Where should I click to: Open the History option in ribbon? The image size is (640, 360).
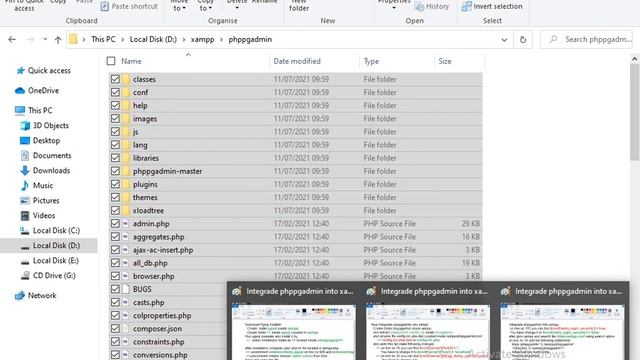(431, 7)
